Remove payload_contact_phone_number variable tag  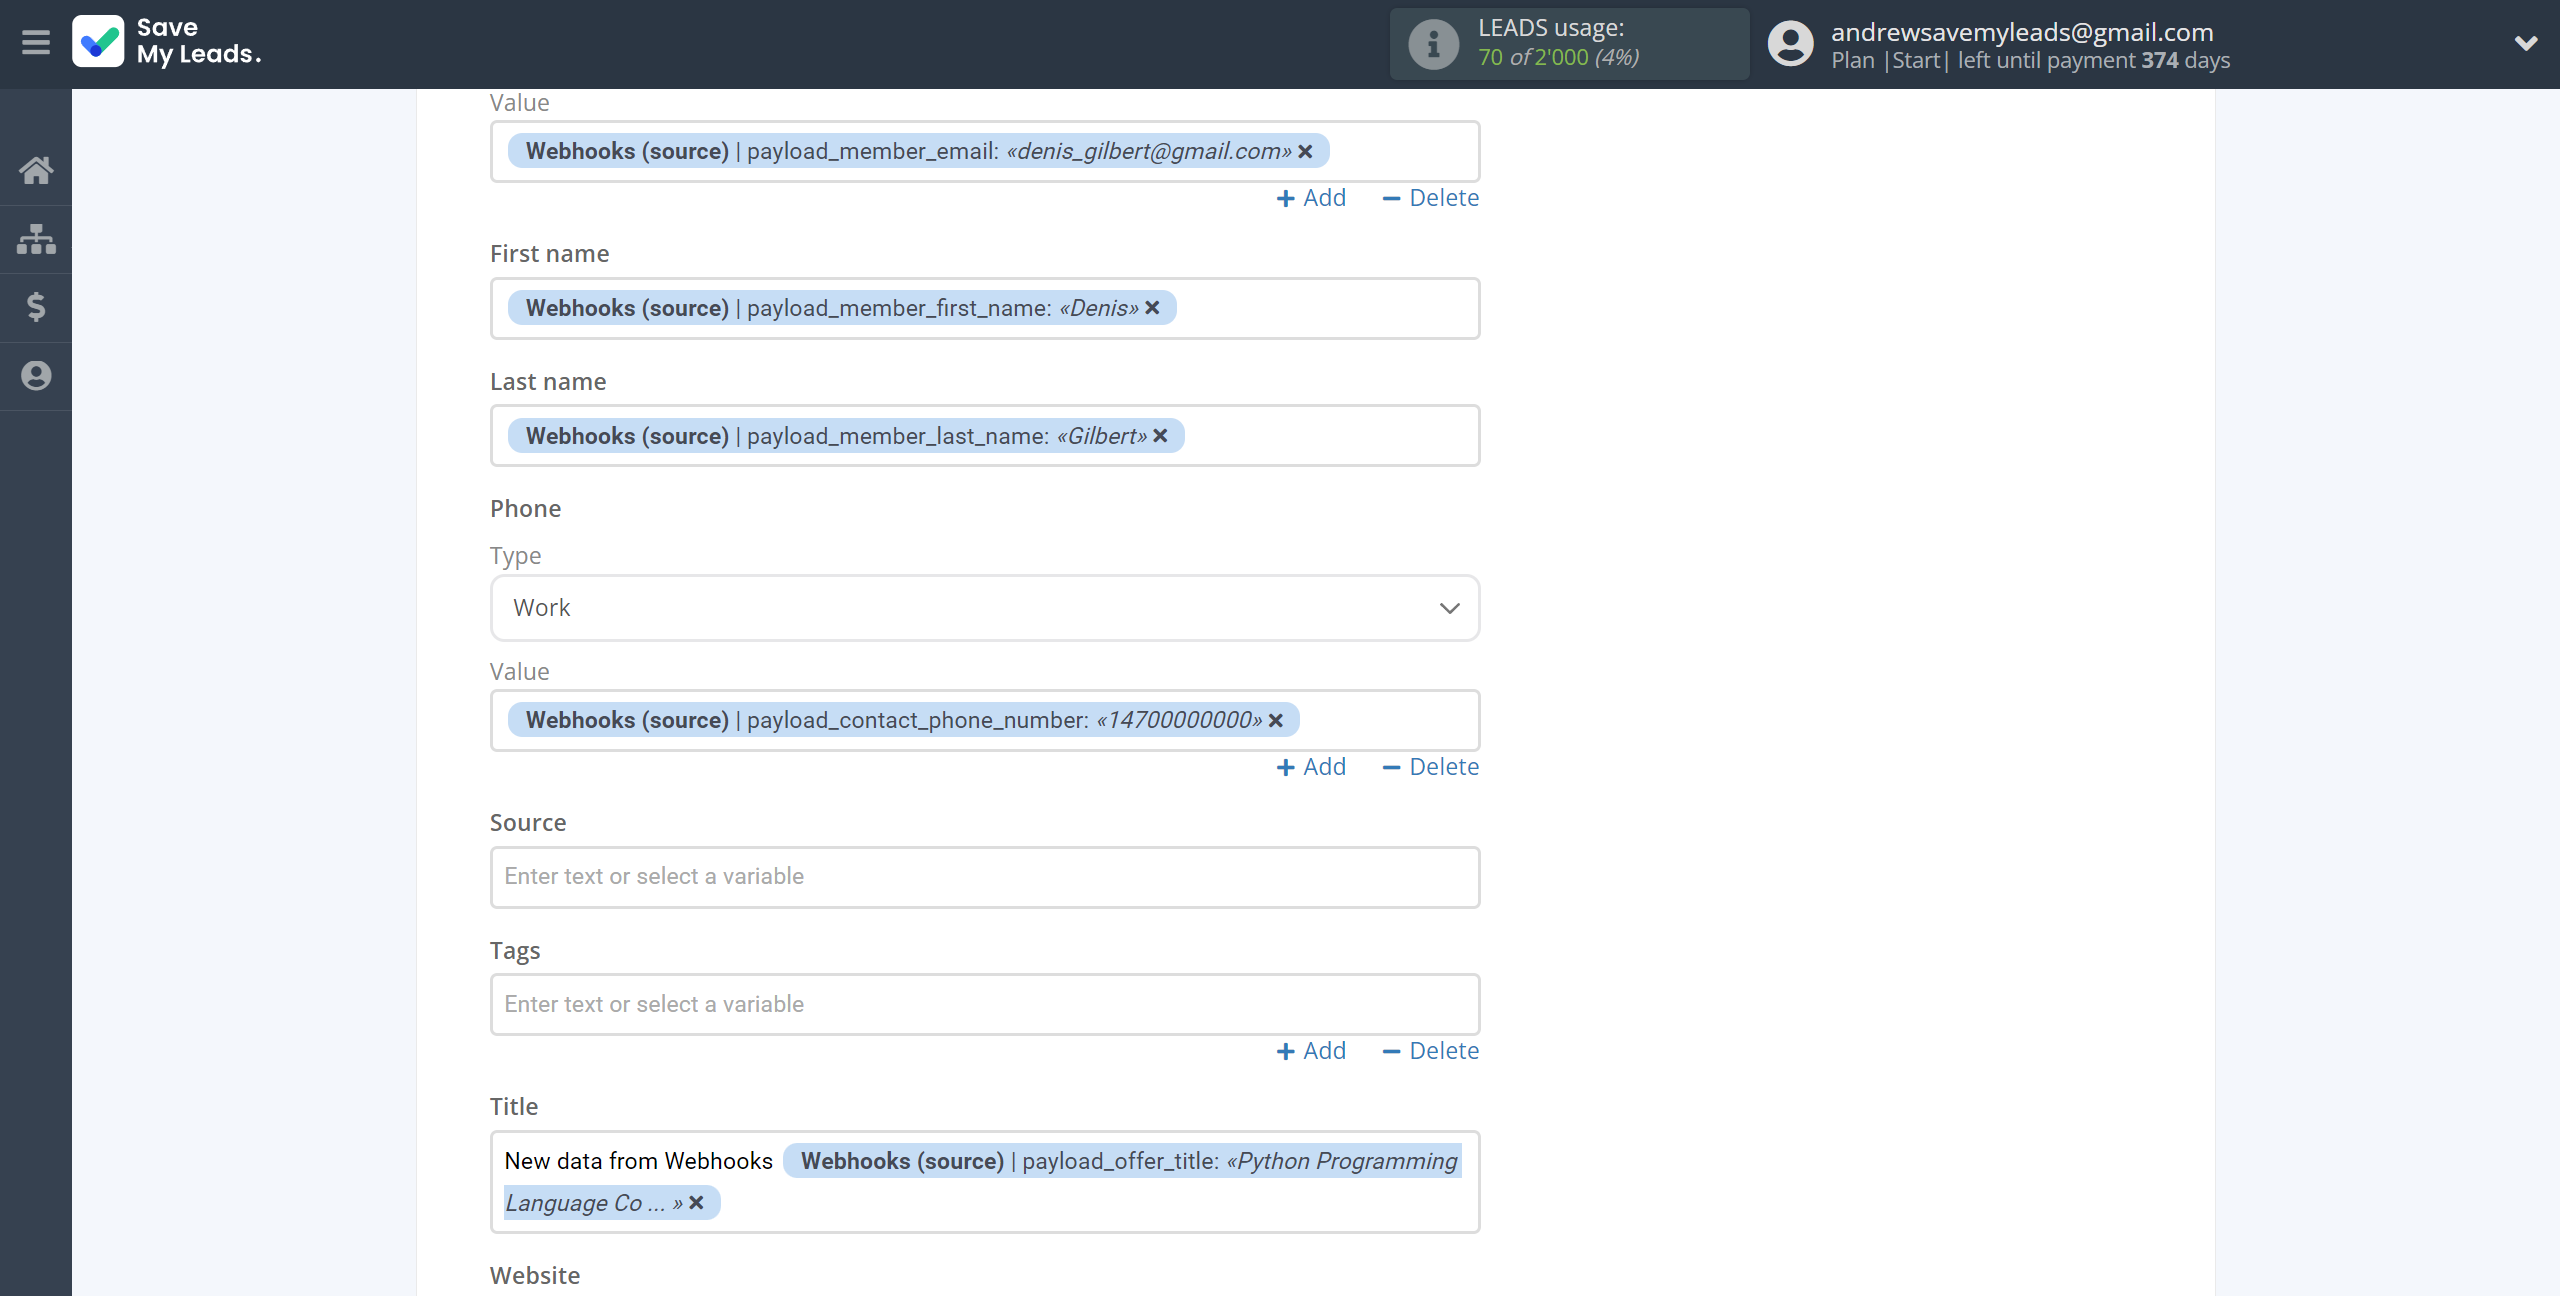click(x=1281, y=719)
